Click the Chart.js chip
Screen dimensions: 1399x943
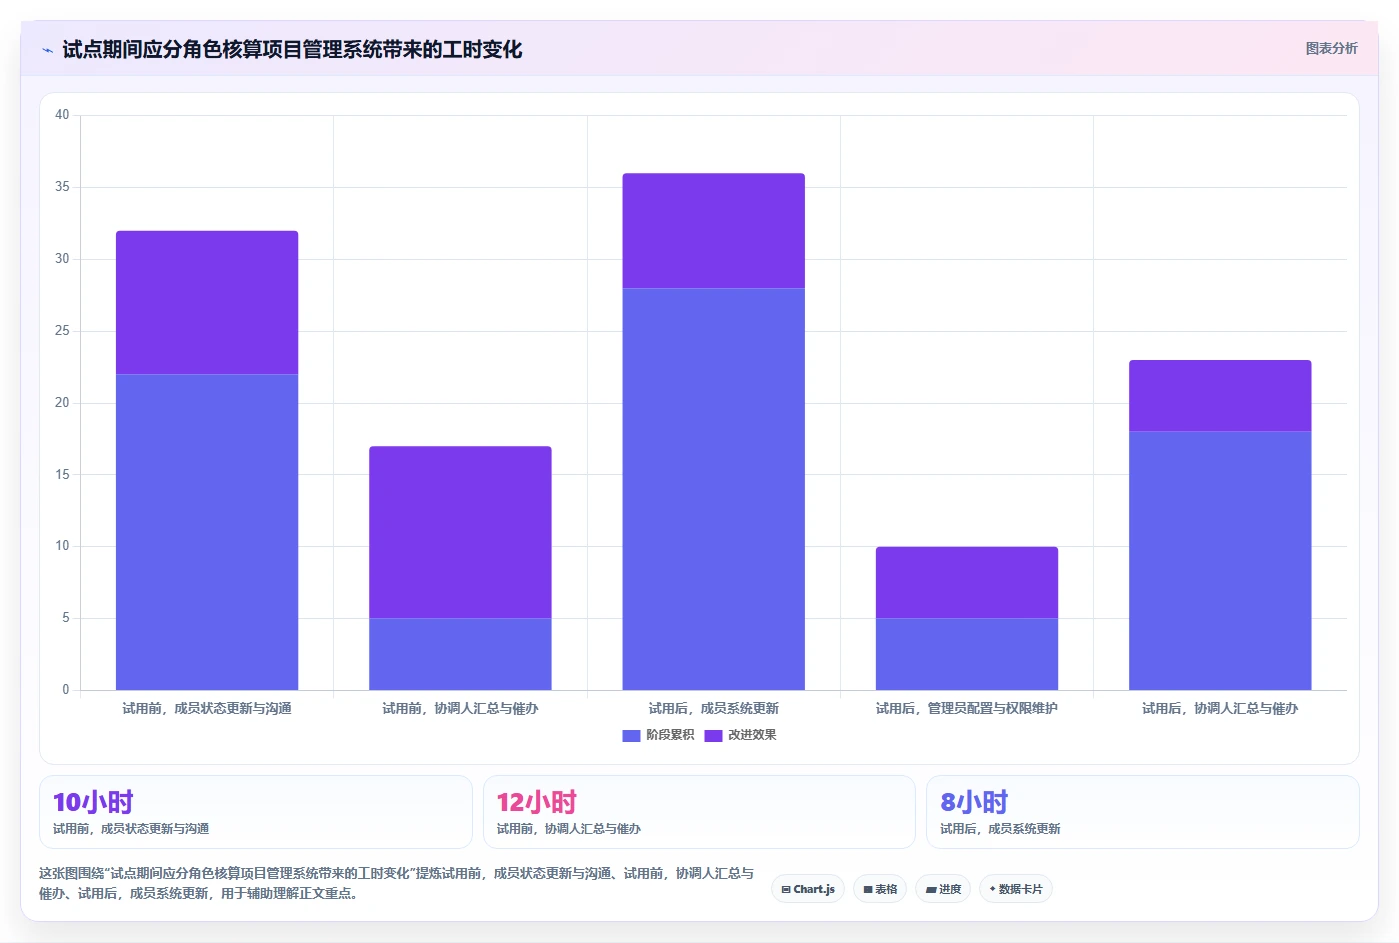click(x=808, y=889)
